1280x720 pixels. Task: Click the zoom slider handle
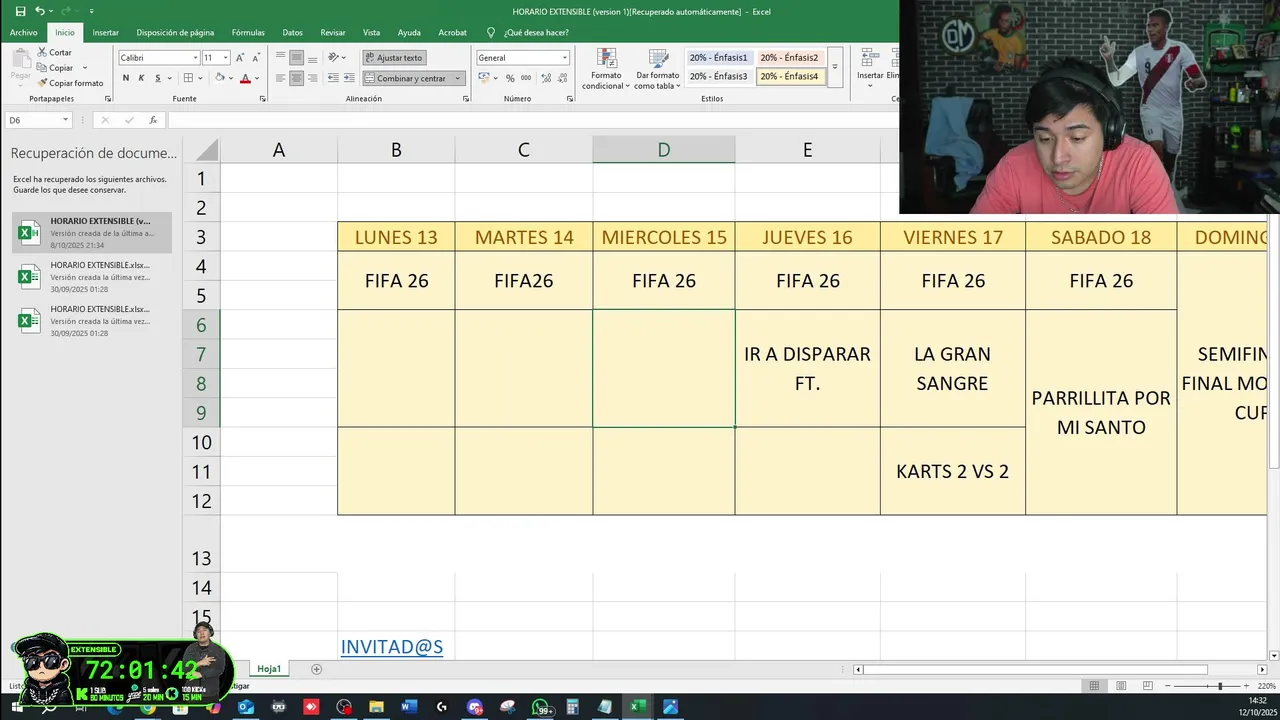click(1219, 686)
